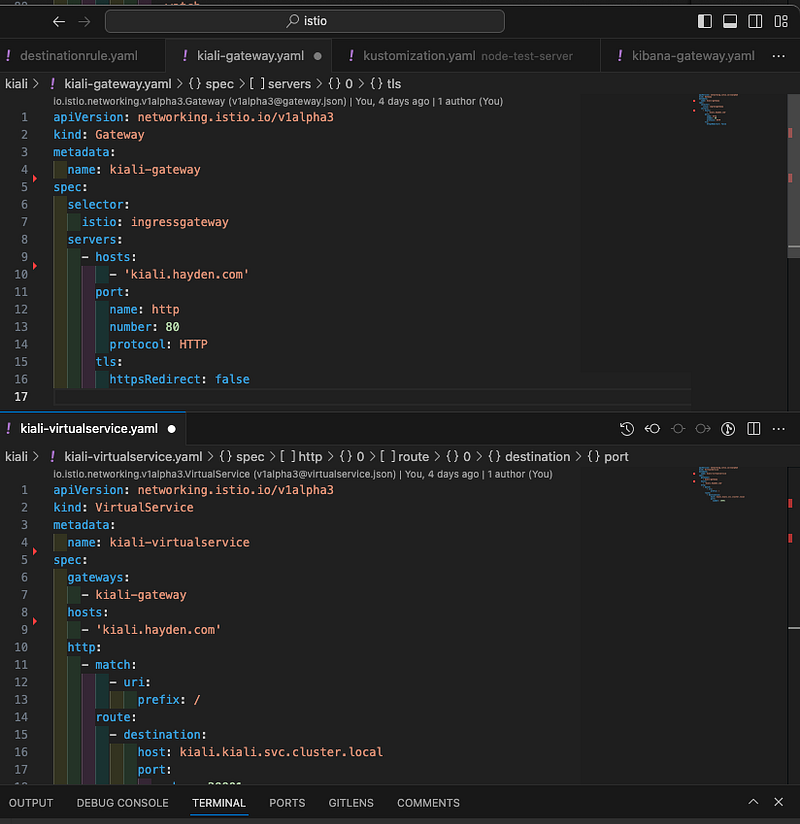This screenshot has width=800, height=824.
Task: Open the spec breadcrumb in the gateway editor
Action: [x=211, y=84]
